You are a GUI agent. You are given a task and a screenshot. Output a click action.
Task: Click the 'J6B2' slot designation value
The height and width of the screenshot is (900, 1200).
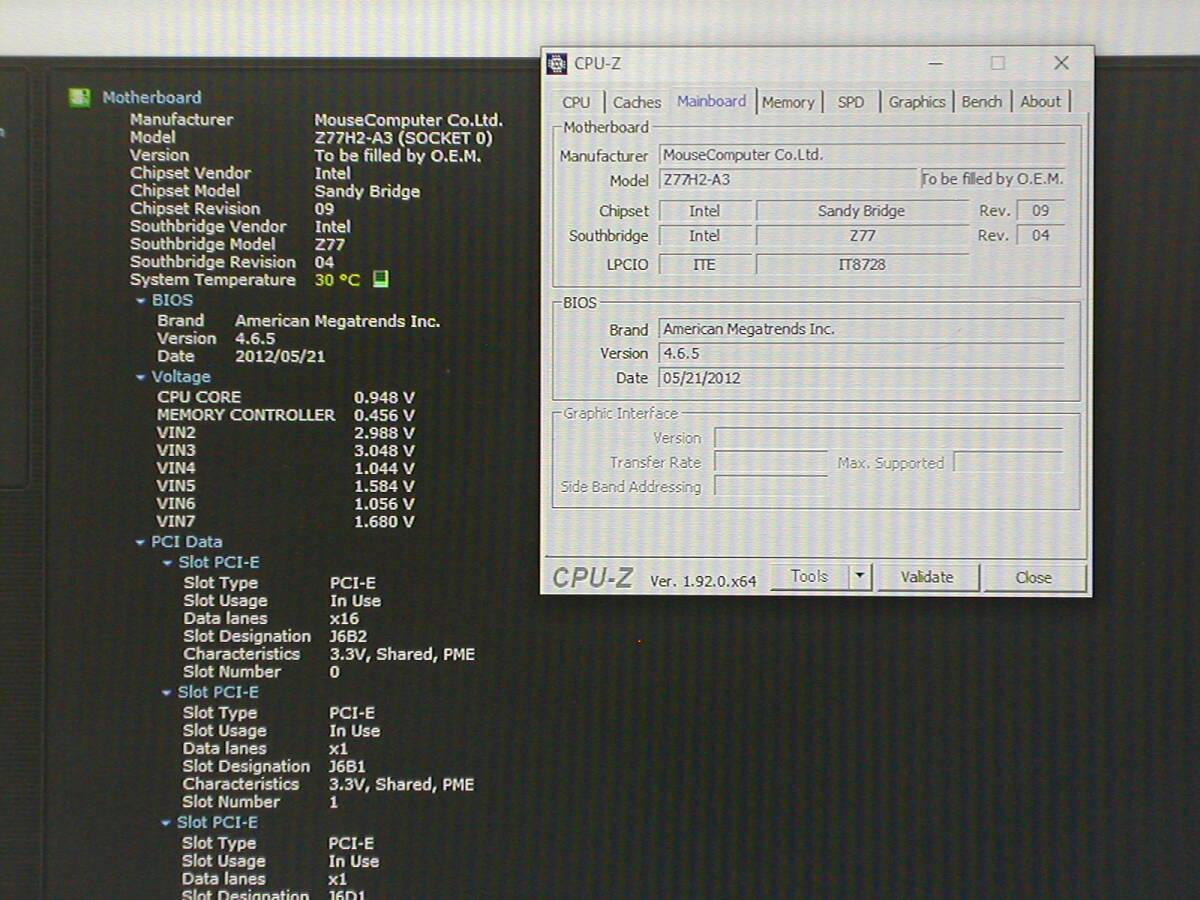[x=348, y=637]
